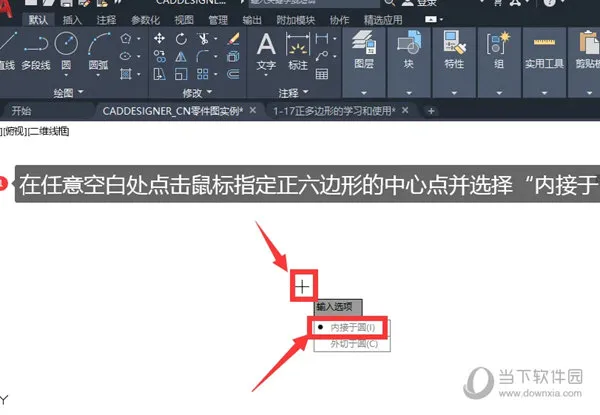
Task: Select the Offset tool icon
Action: point(233,74)
